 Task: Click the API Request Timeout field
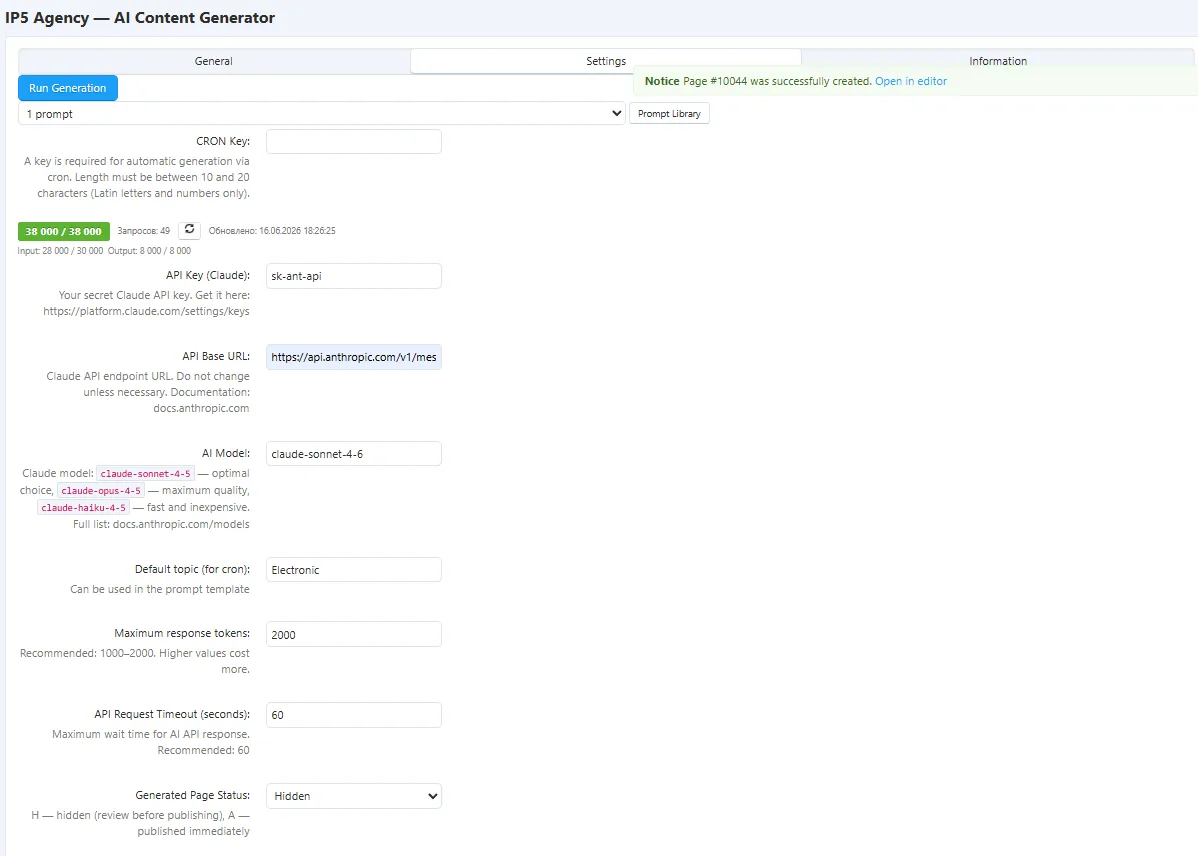click(354, 715)
